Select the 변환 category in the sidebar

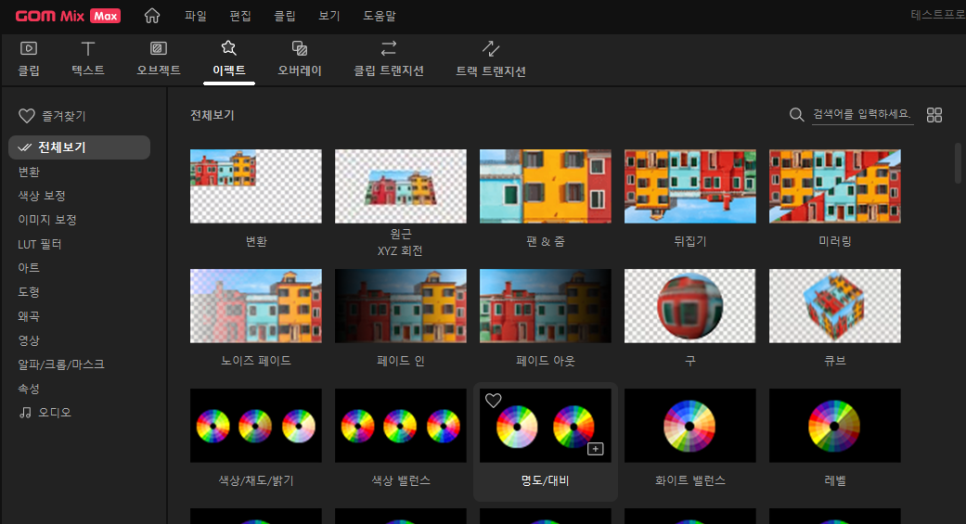[29, 172]
